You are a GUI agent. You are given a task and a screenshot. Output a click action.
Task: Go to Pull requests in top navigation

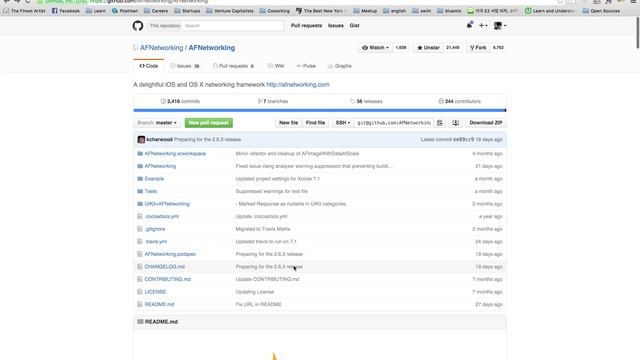pyautogui.click(x=306, y=25)
